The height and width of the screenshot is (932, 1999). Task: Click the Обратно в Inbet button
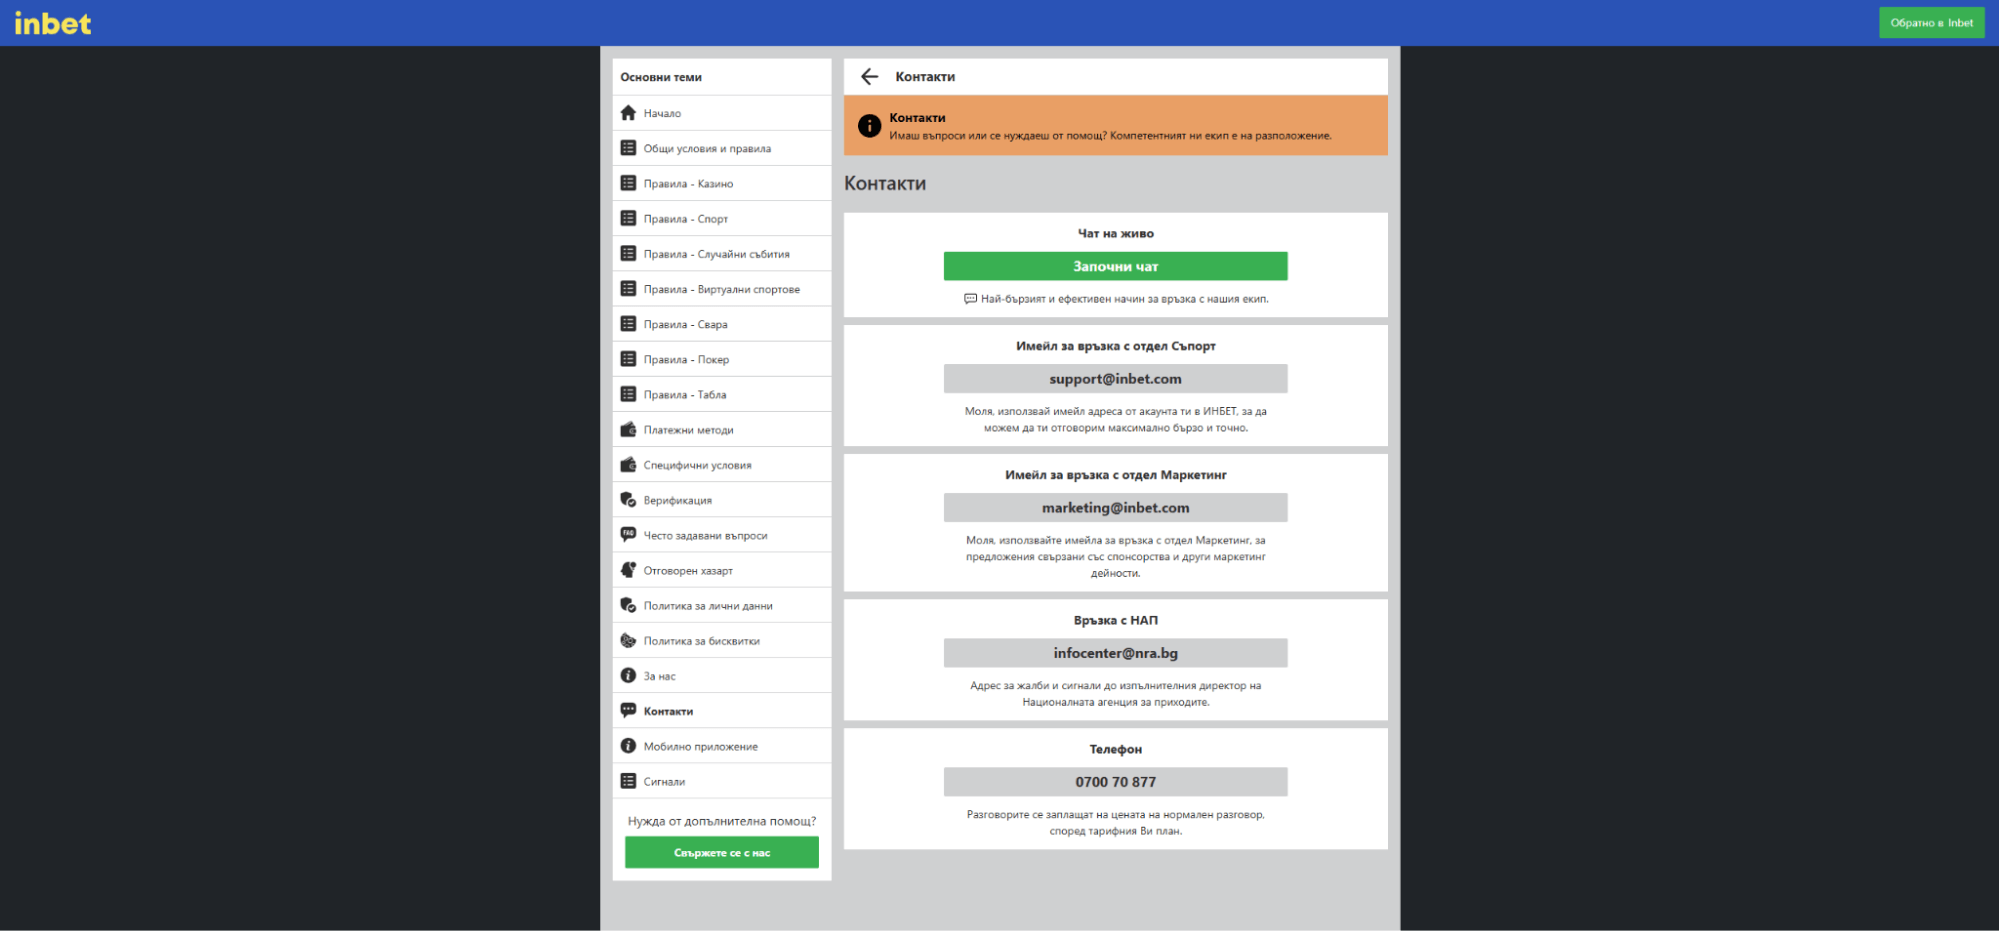1931,23
